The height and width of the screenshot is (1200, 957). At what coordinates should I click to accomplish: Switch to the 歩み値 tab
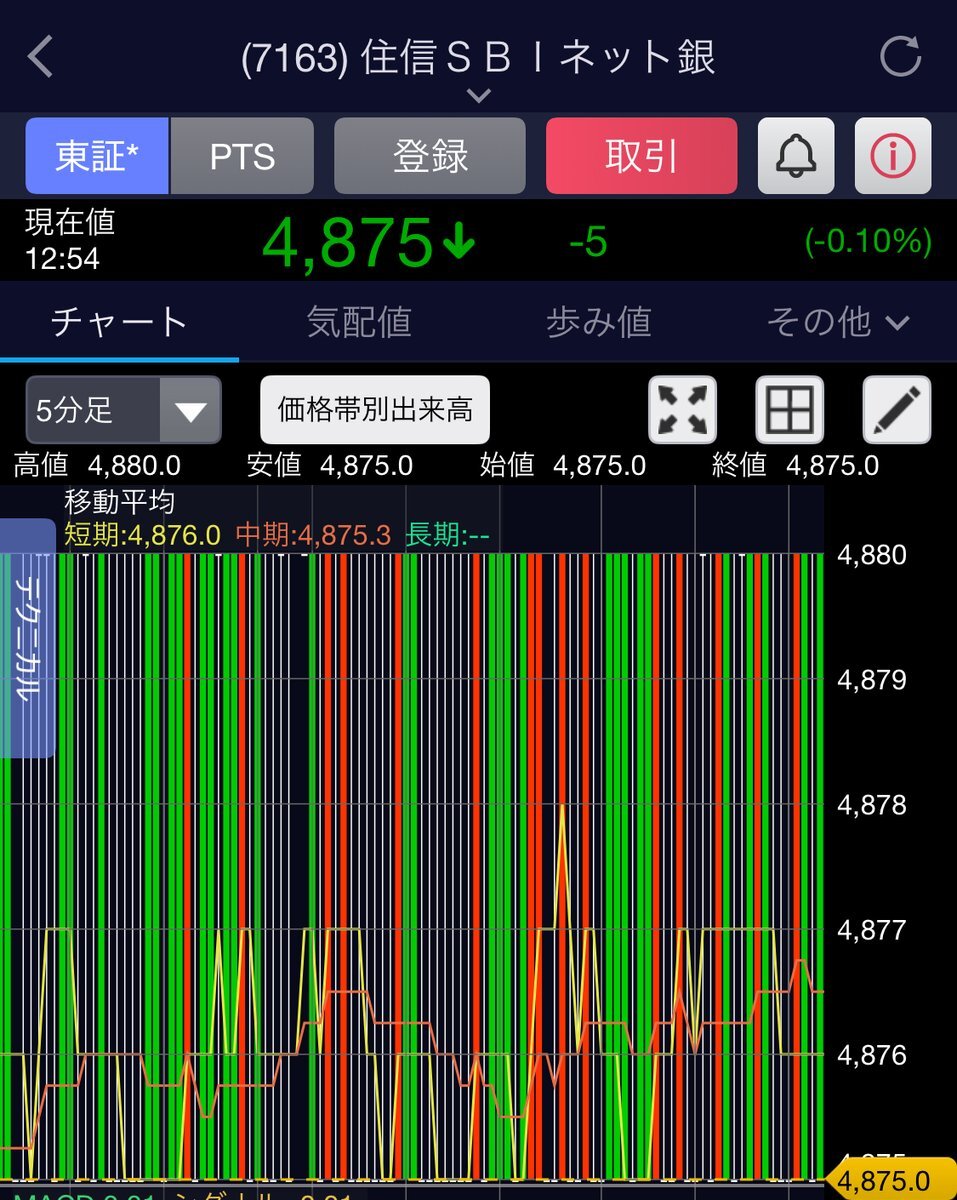[597, 320]
